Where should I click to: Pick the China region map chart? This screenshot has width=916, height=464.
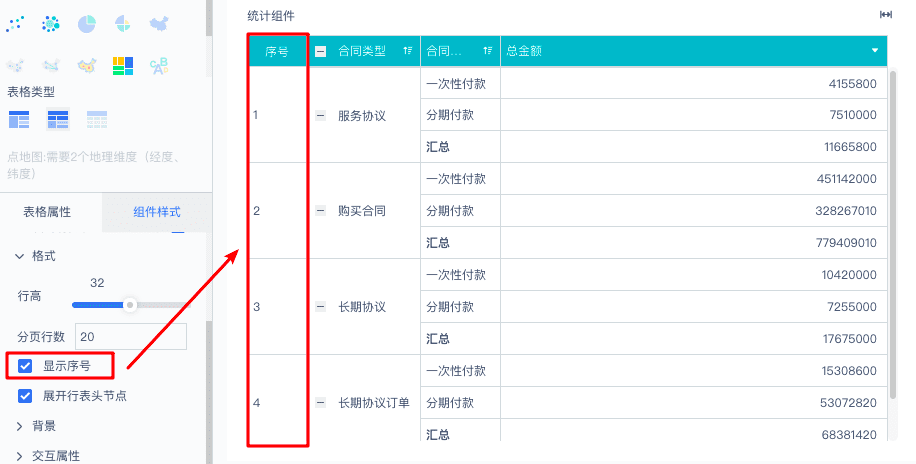click(x=158, y=22)
